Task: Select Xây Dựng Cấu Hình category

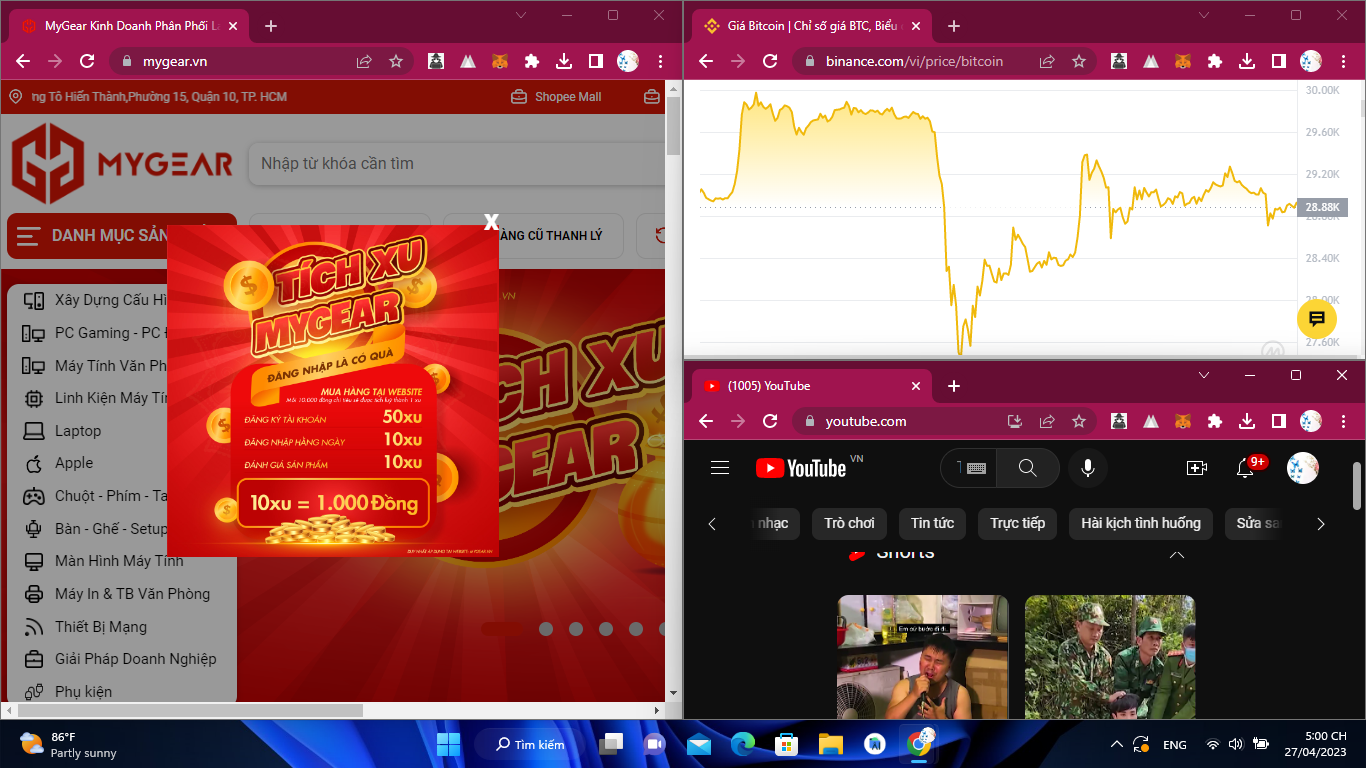Action: coord(110,300)
